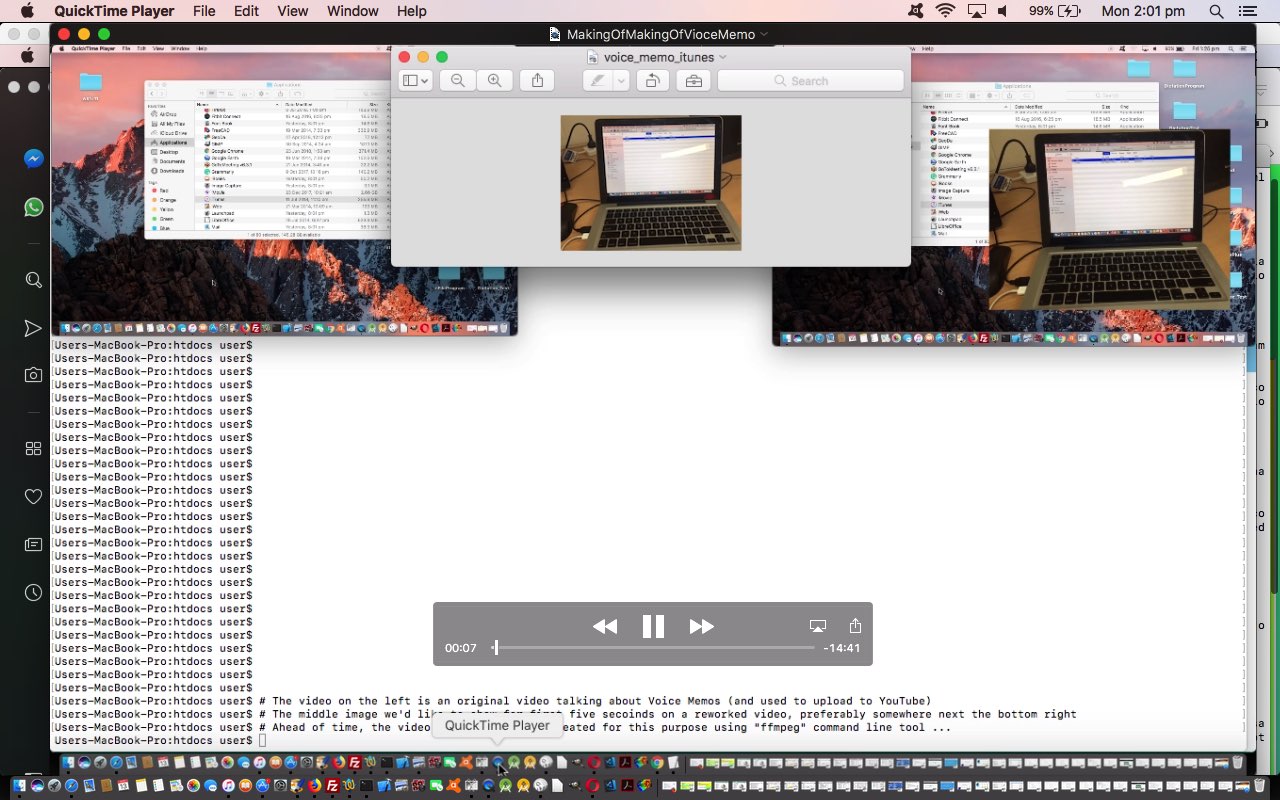Click the rewind button in playback controls
This screenshot has height=800, width=1280.
coord(605,626)
